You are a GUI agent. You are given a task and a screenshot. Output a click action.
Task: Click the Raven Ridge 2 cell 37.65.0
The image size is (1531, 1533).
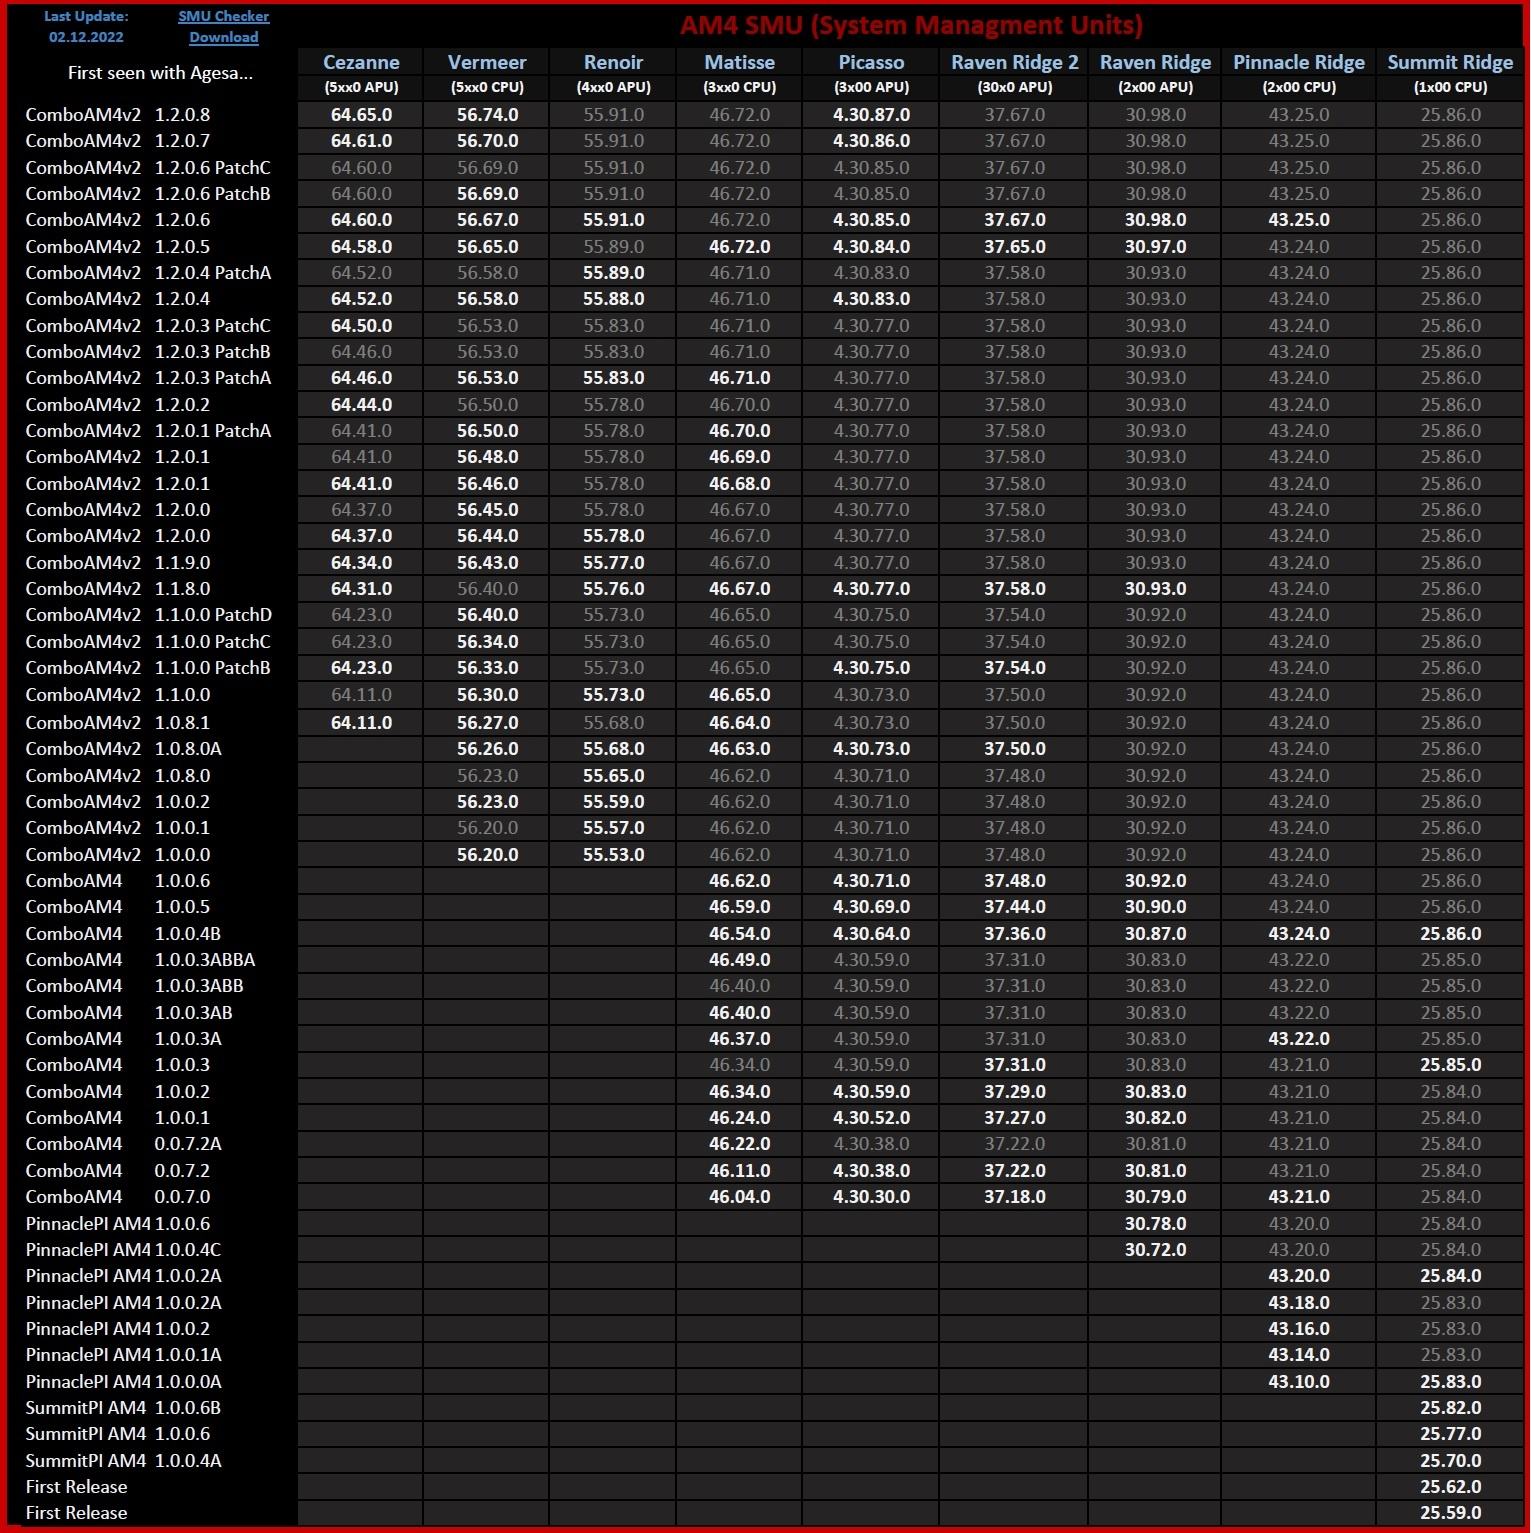[1015, 246]
